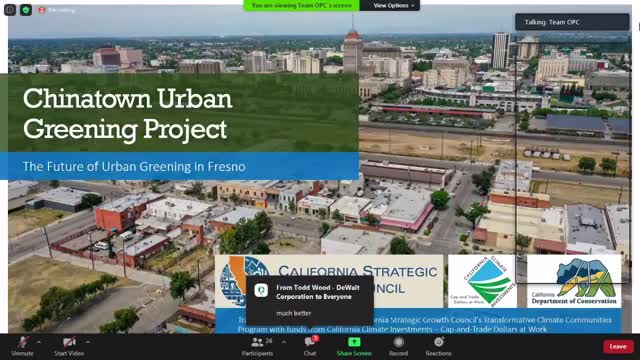640x360 pixels.
Task: Open the Participants panel
Action: [257, 347]
